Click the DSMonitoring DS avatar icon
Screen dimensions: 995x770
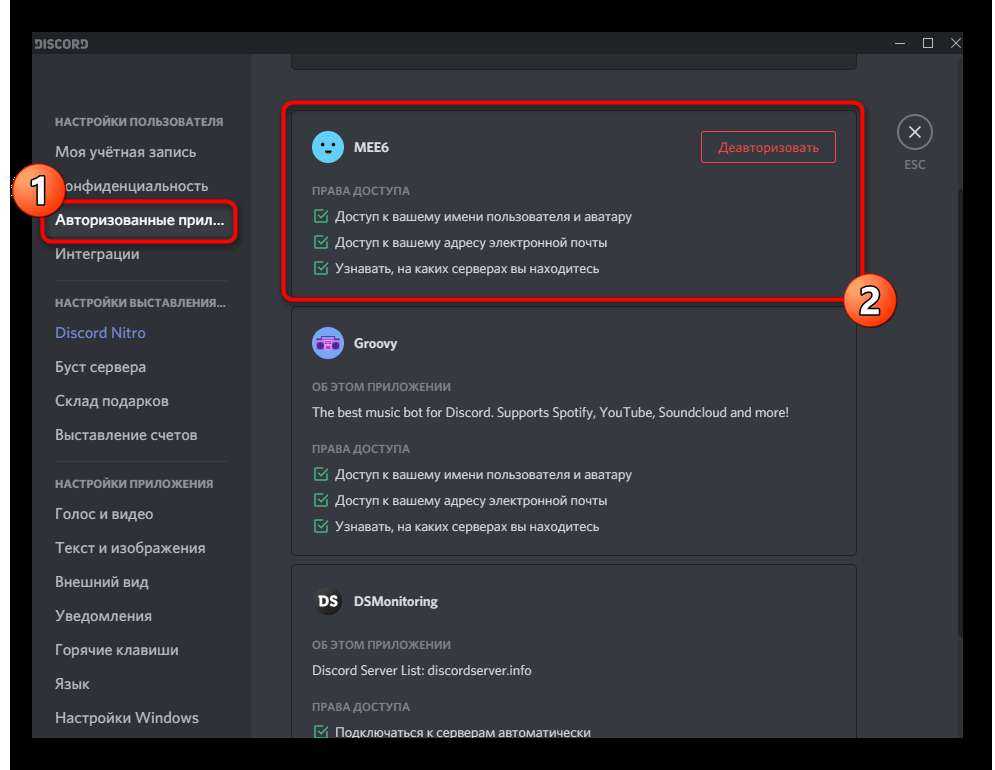pos(328,601)
